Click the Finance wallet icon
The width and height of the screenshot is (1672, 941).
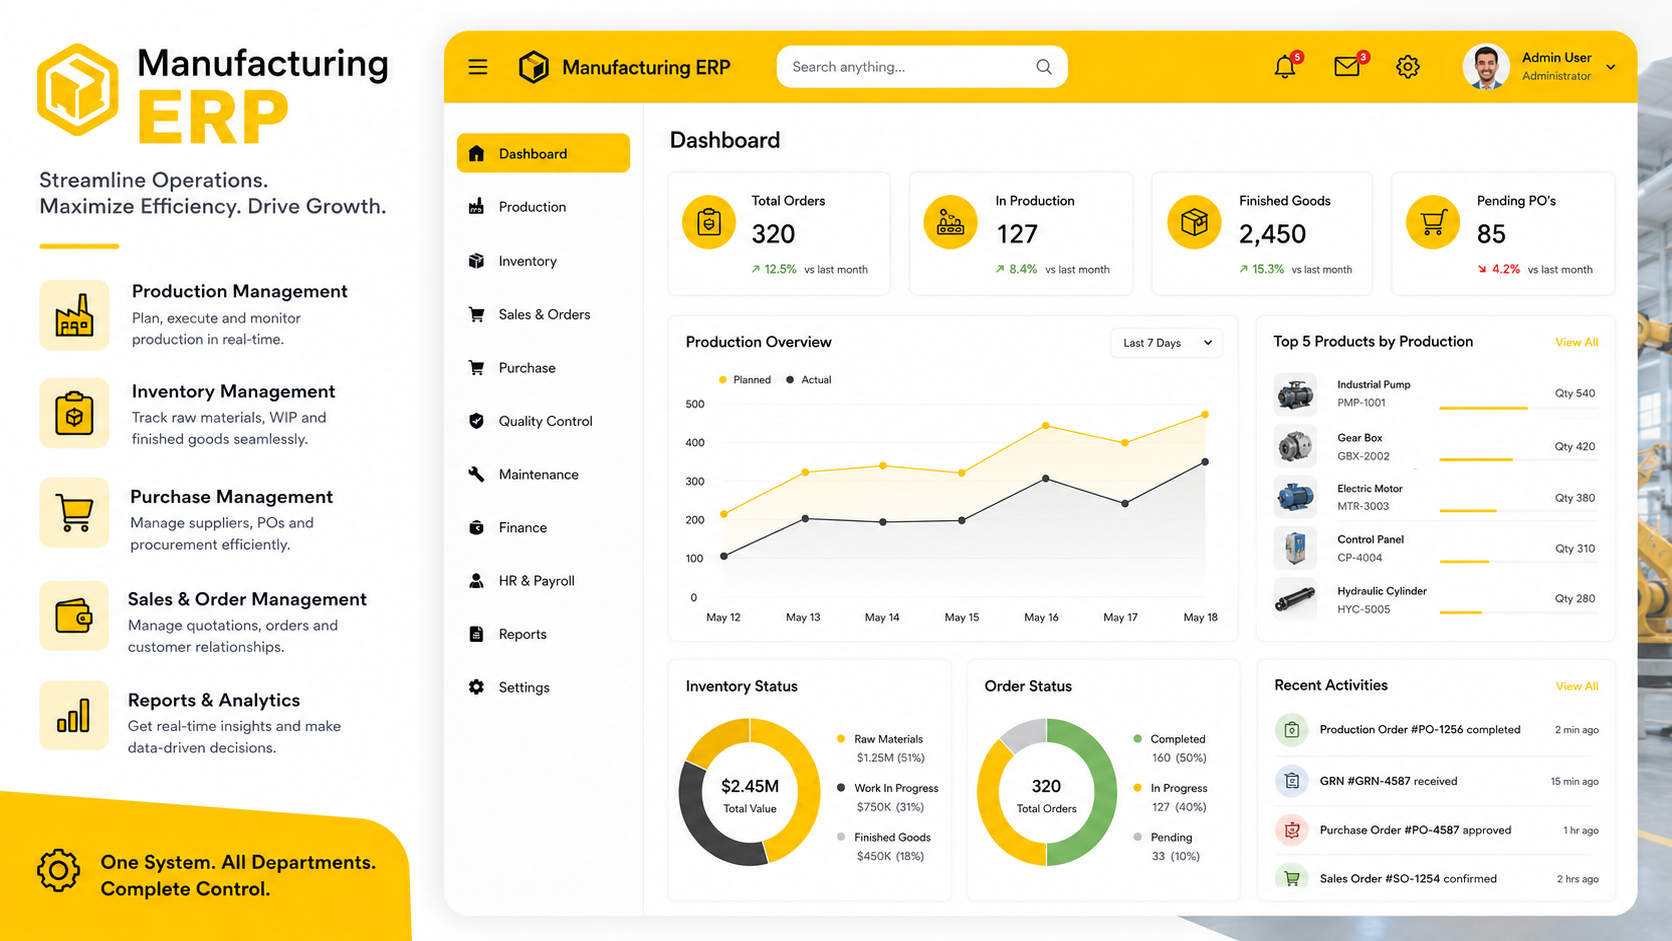pyautogui.click(x=476, y=527)
